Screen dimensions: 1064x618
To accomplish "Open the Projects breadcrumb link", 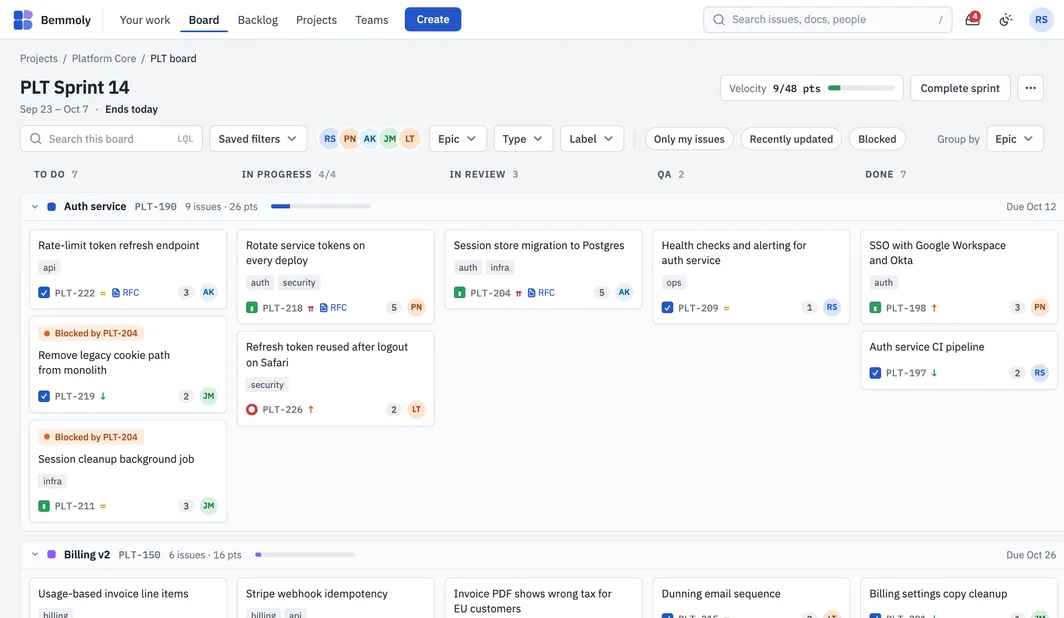I will [x=39, y=58].
